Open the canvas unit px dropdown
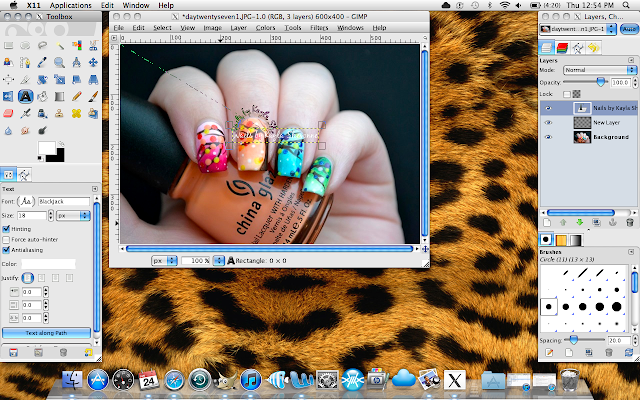This screenshot has height=400, width=640. (164, 260)
